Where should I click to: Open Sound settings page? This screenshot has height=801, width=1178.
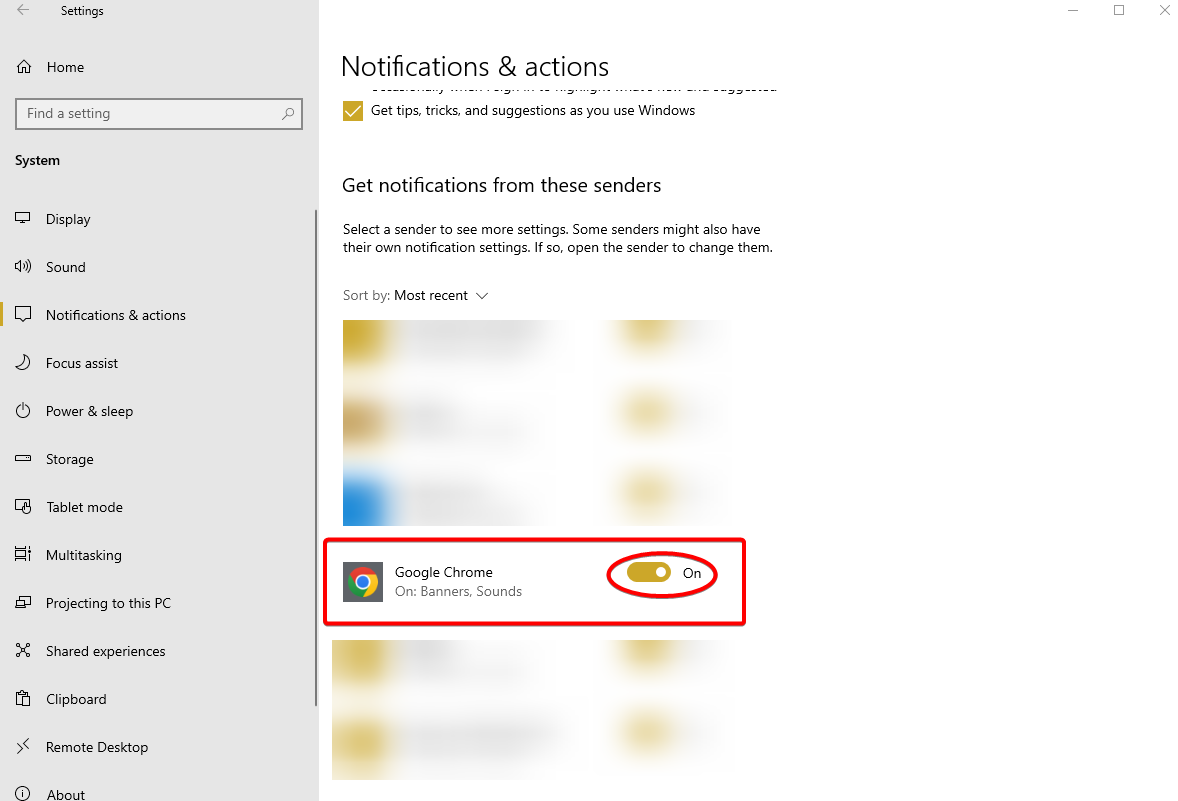coord(65,267)
